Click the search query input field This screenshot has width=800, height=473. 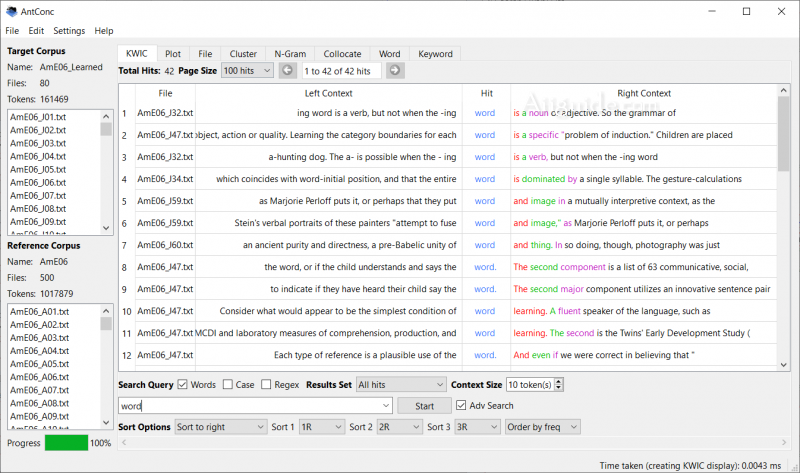point(250,406)
